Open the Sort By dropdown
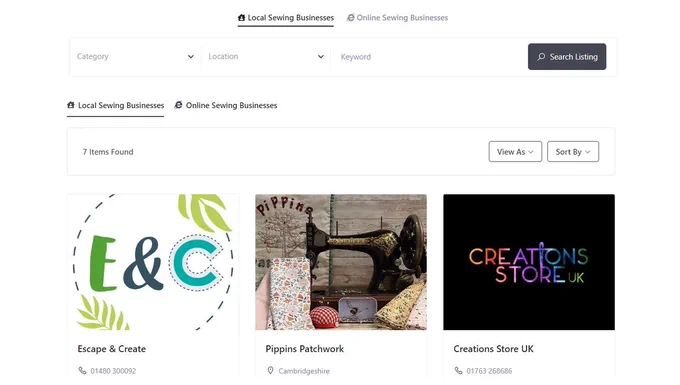Viewport: 680px width, 385px height. (573, 152)
